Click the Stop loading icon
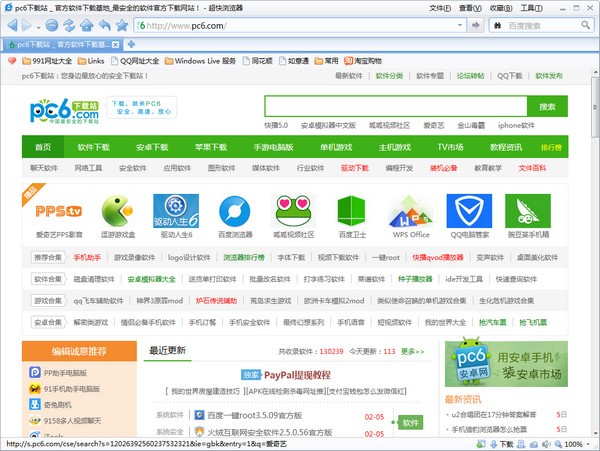The height and width of the screenshot is (451, 600). (x=52, y=26)
